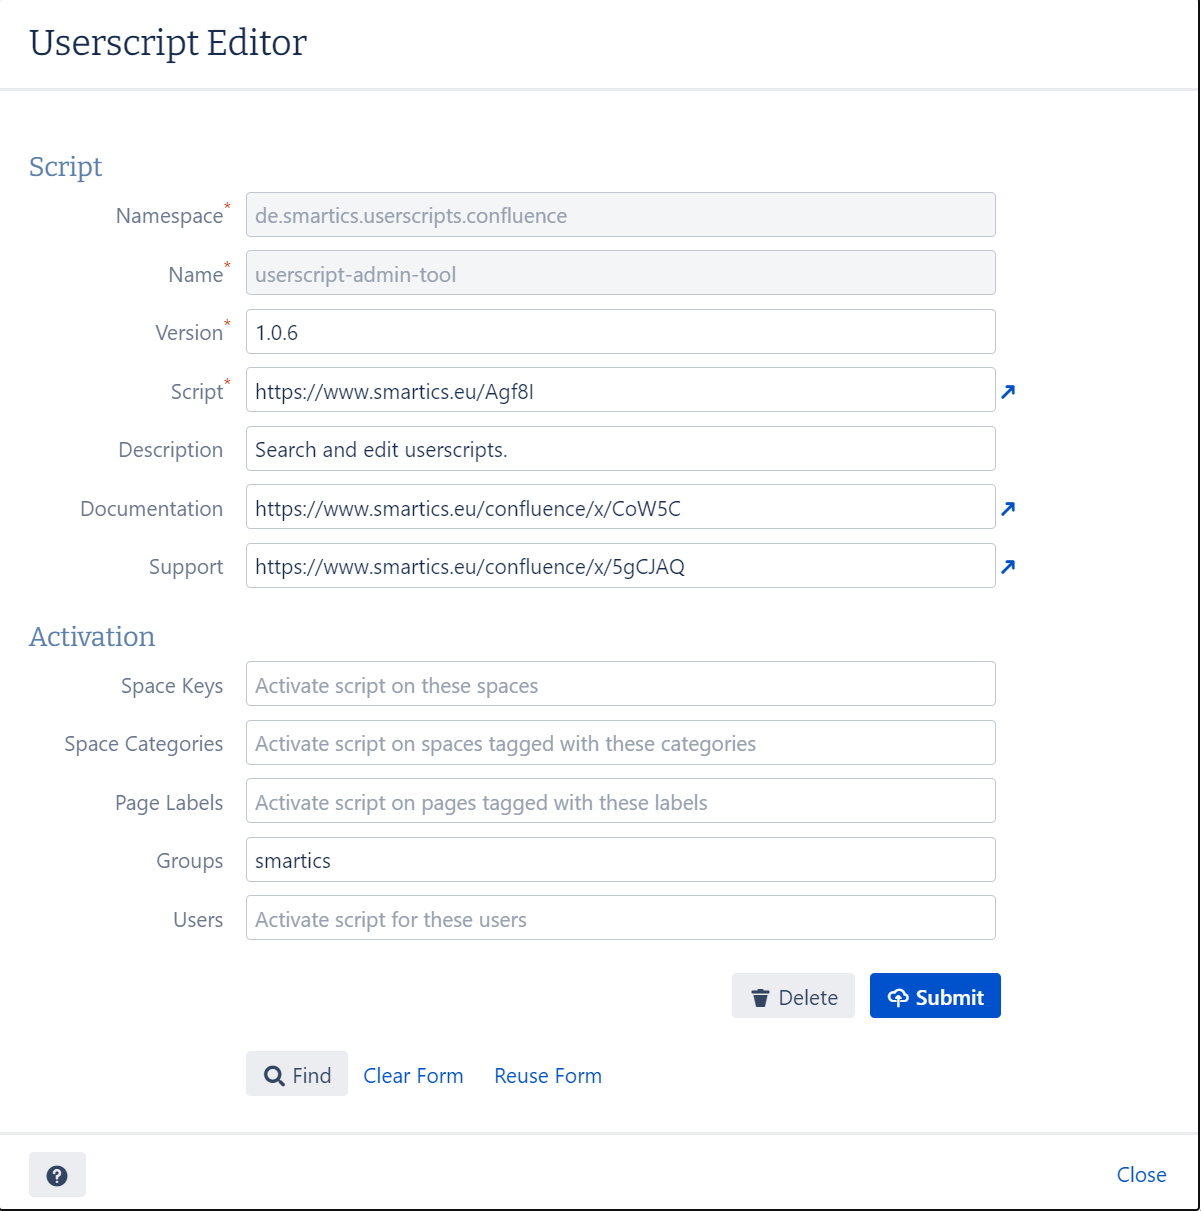The height and width of the screenshot is (1211, 1201).
Task: Close the Userscript Editor dialog
Action: tap(1141, 1175)
